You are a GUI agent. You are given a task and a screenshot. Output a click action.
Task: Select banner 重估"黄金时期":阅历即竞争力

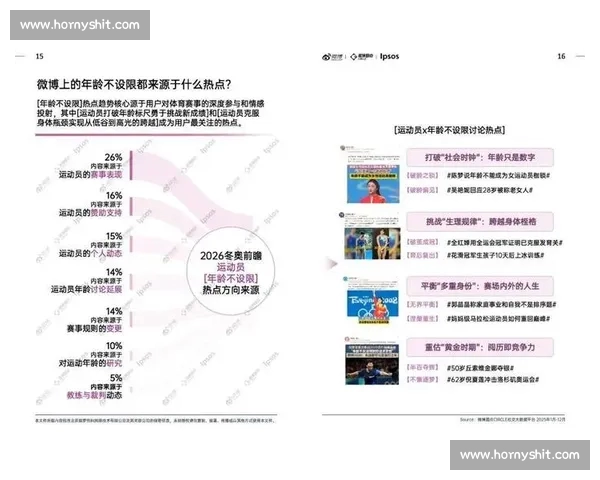(480, 347)
